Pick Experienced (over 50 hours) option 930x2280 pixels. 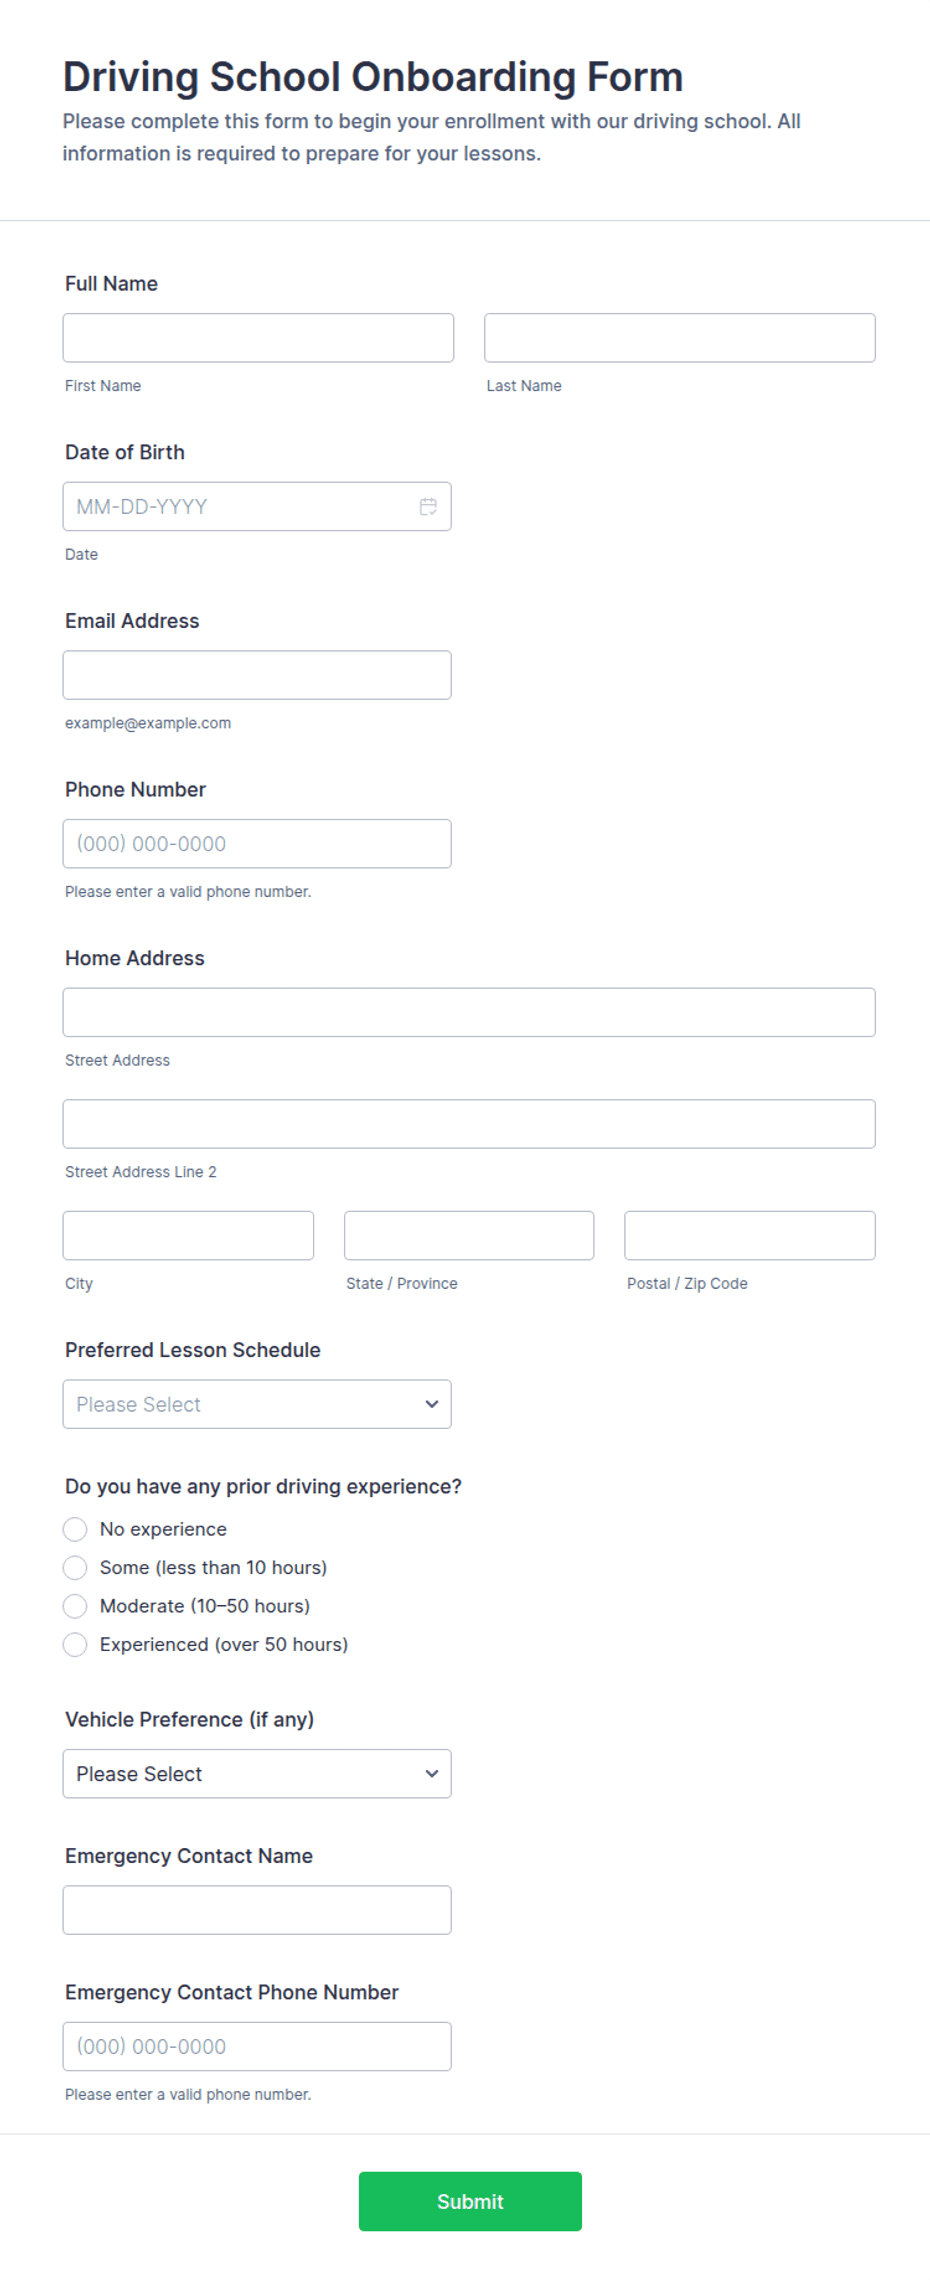pos(75,1644)
